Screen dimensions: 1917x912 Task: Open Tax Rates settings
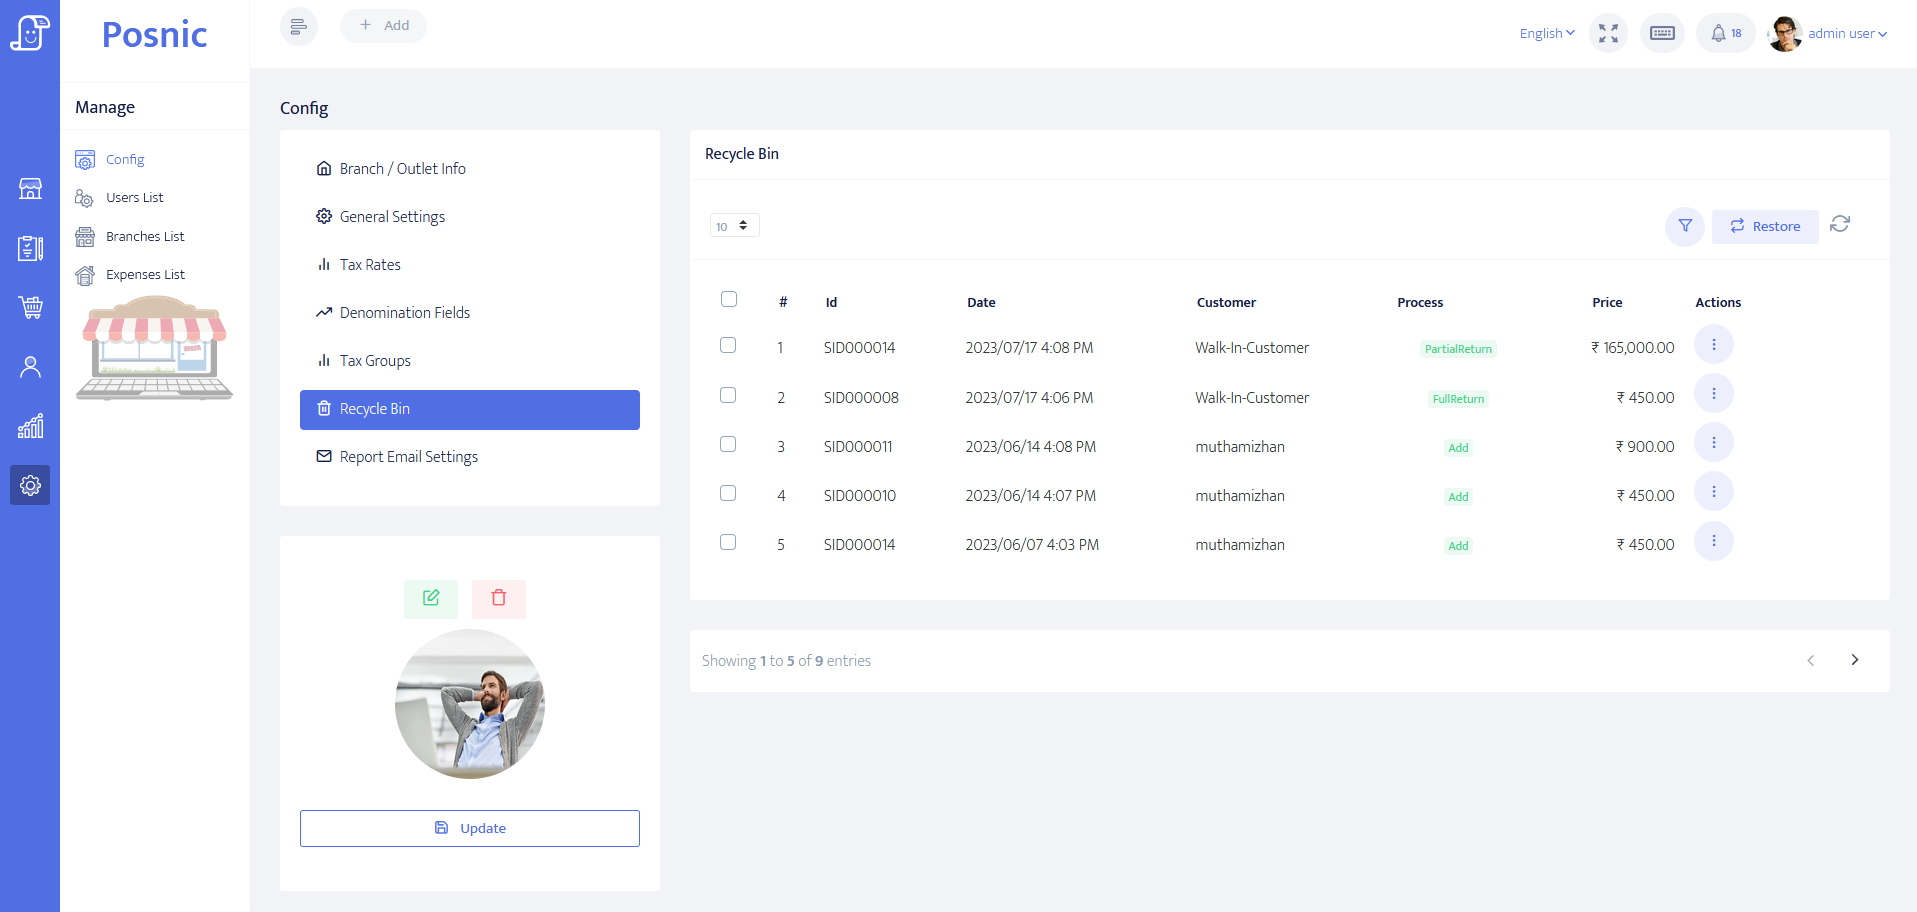[370, 265]
